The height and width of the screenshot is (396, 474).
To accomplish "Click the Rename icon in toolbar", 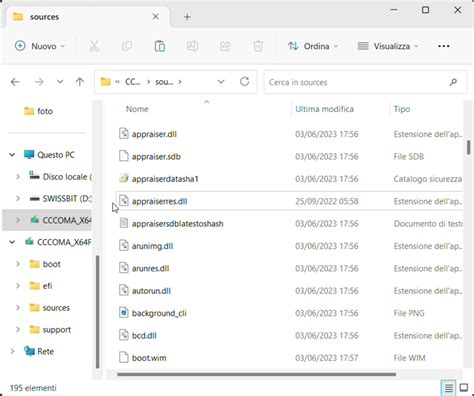I will click(192, 46).
